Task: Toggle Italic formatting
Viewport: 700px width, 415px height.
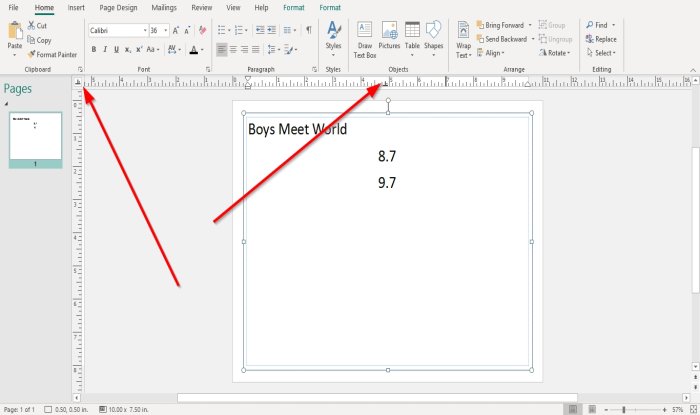Action: point(105,50)
